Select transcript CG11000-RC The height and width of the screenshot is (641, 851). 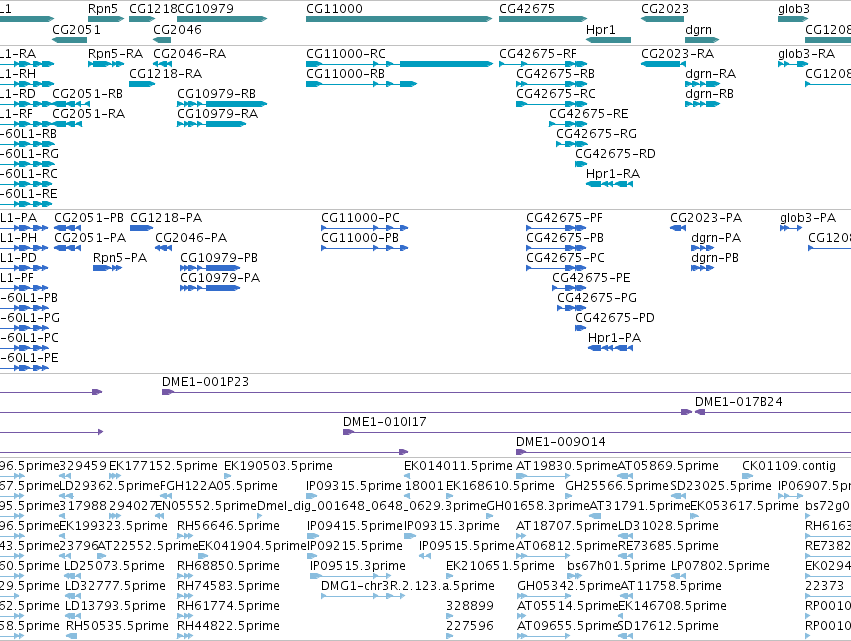point(346,54)
